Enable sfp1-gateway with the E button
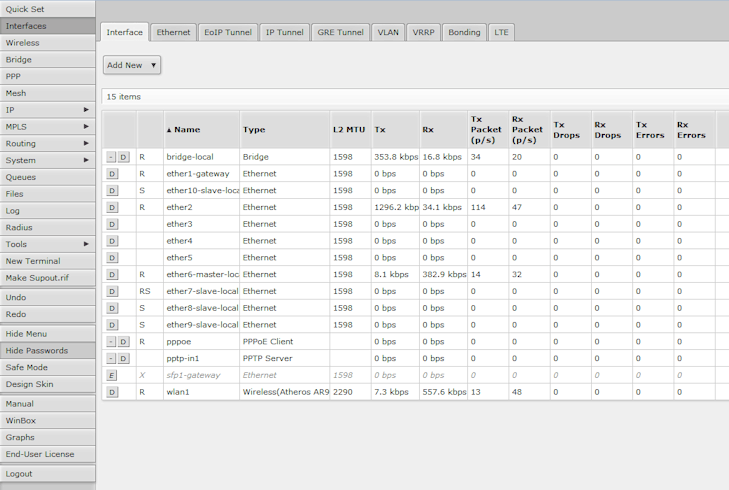Image resolution: width=729 pixels, height=490 pixels. [x=112, y=375]
